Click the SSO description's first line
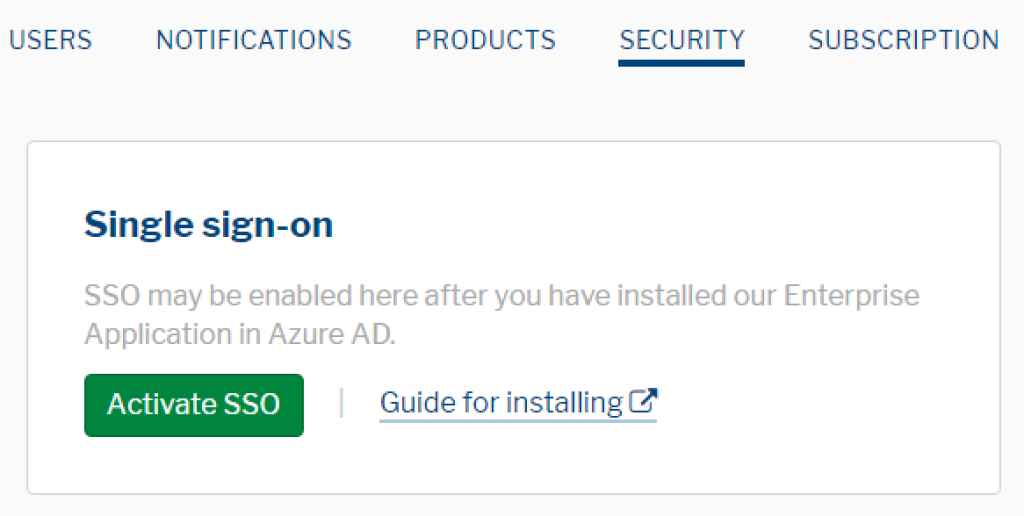The height and width of the screenshot is (516, 1024). 501,297
